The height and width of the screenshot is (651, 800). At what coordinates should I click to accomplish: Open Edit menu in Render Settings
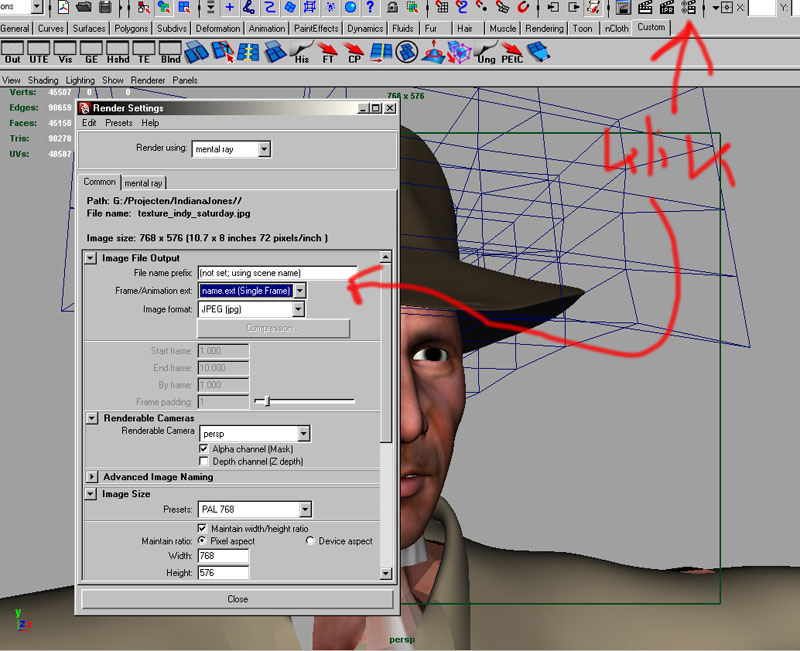pyautogui.click(x=89, y=122)
